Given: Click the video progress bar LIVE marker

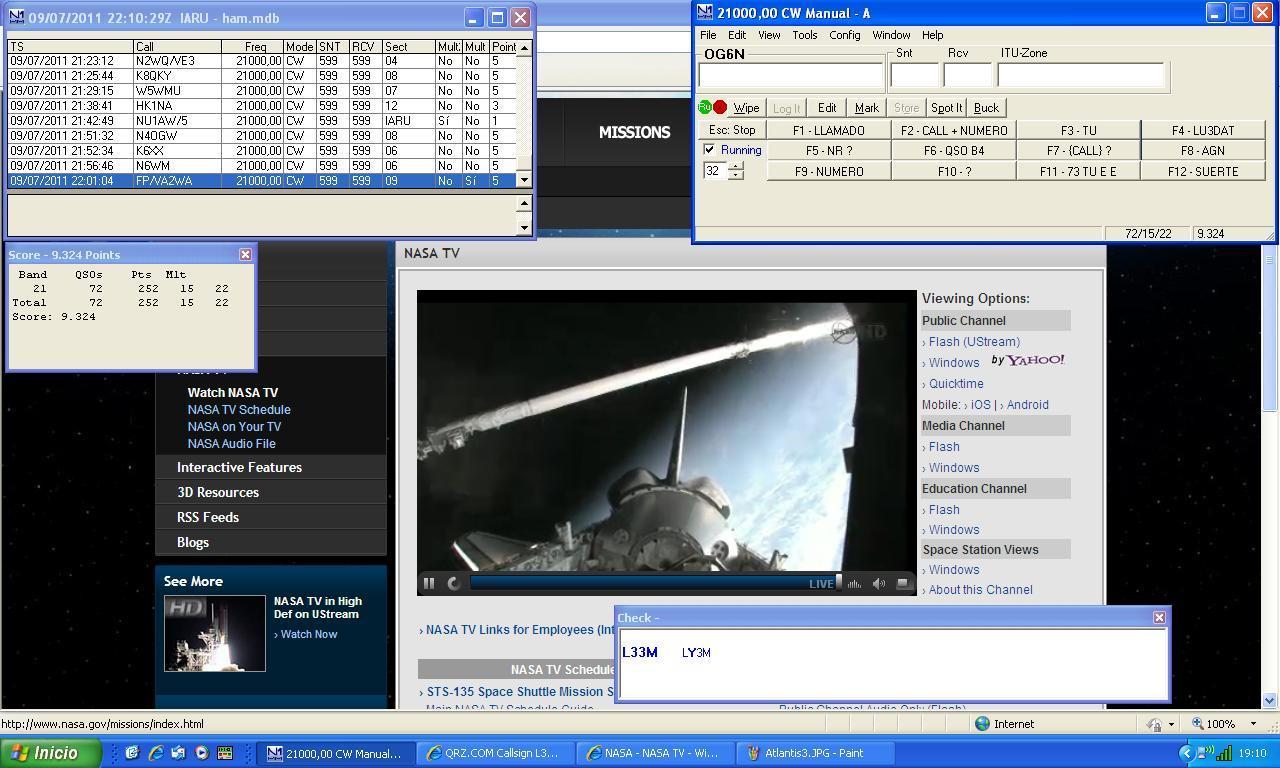Looking at the screenshot, I should click(x=822, y=583).
